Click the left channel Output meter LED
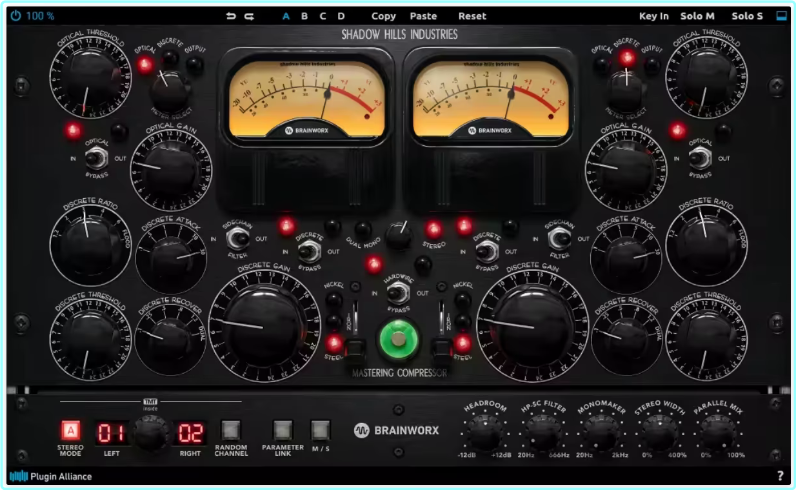Image resolution: width=796 pixels, height=490 pixels. [194, 64]
